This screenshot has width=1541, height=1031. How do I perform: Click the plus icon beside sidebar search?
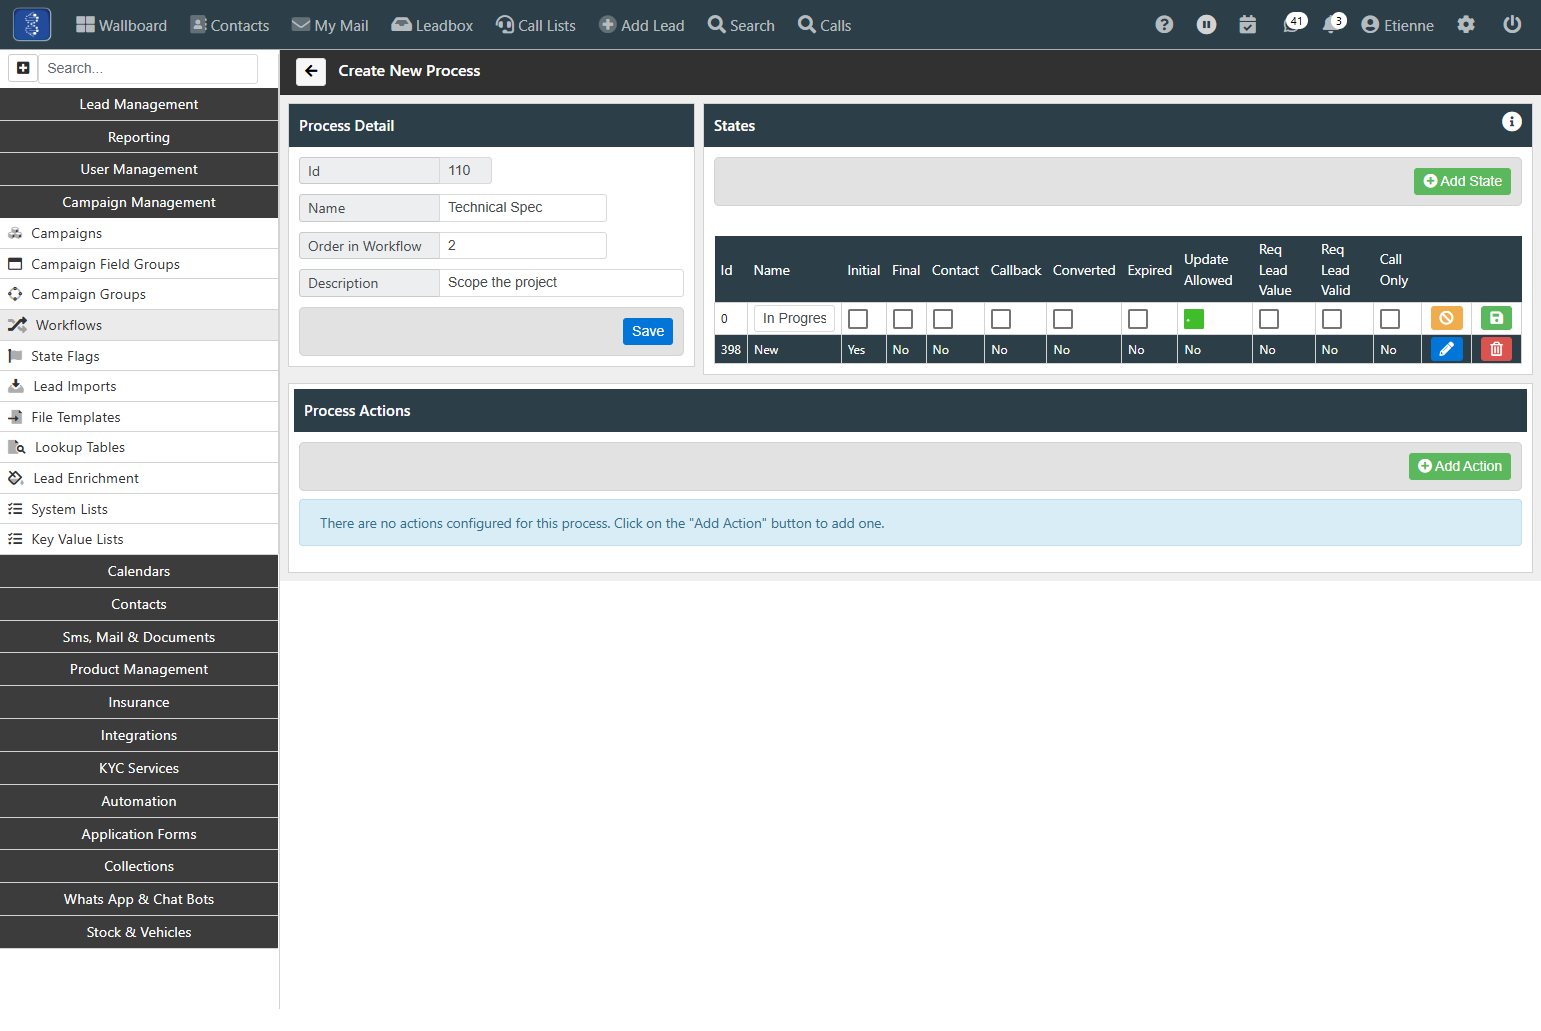23,68
